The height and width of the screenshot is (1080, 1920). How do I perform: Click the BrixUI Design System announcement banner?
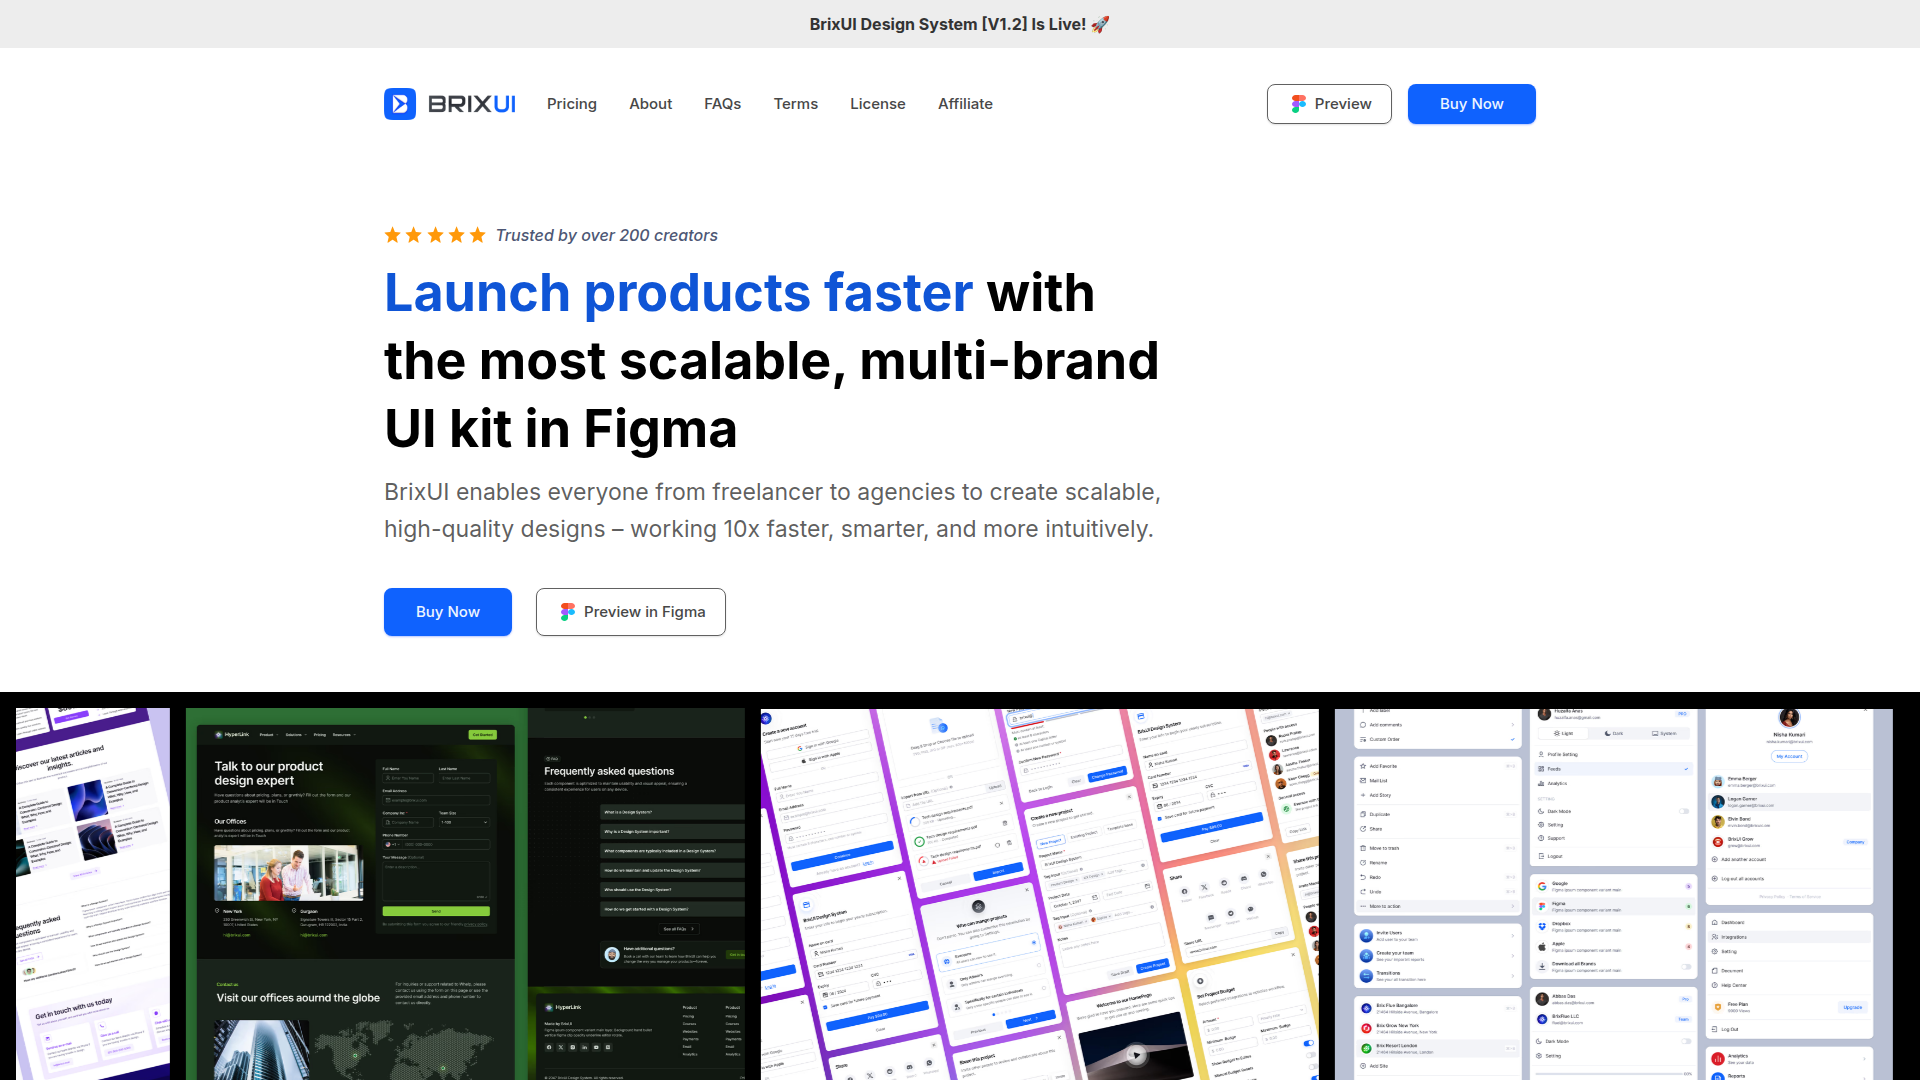pyautogui.click(x=960, y=24)
